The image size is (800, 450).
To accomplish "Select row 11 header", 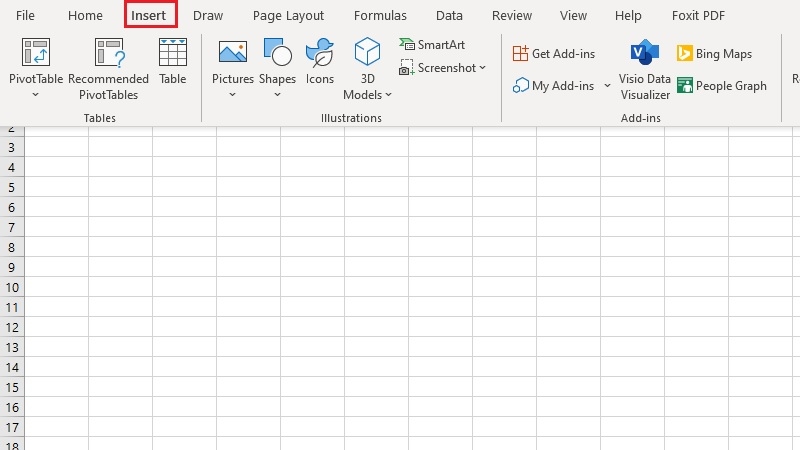I will (x=12, y=307).
